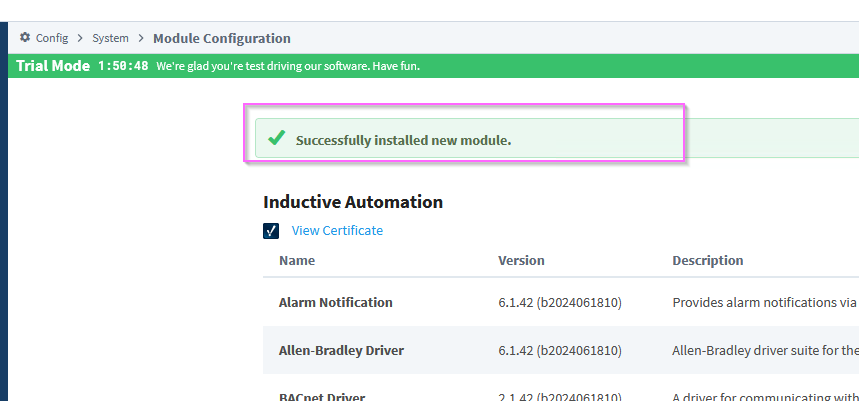Select the Allen-Bradley Driver module name
The width and height of the screenshot is (859, 401).
(x=341, y=350)
